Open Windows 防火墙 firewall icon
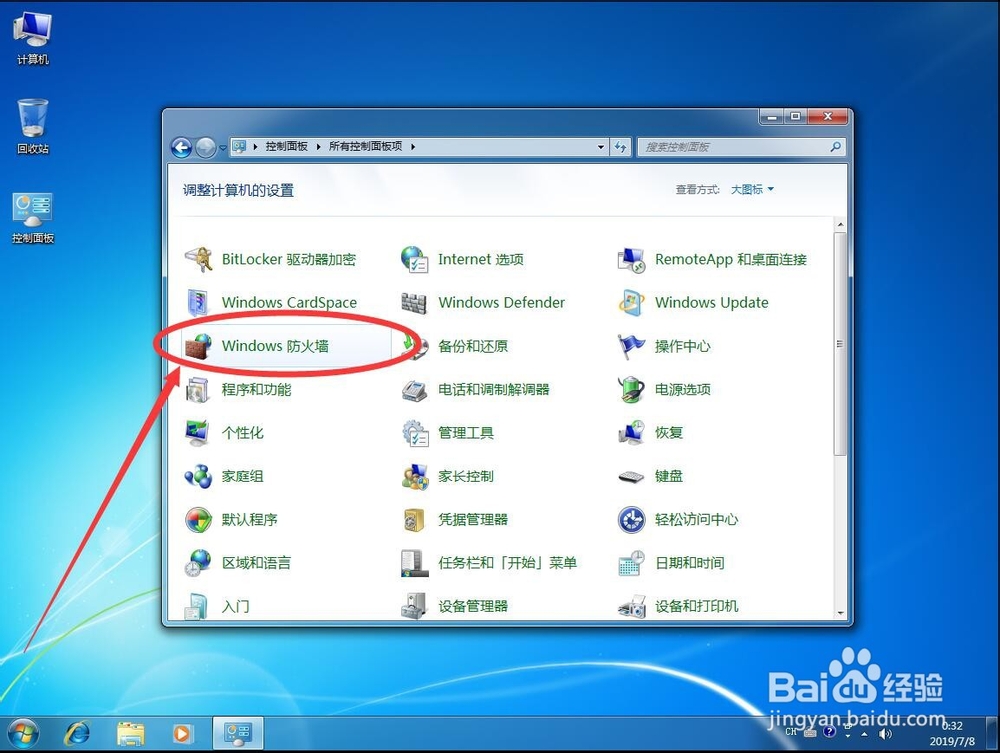1000x753 pixels. (x=199, y=346)
